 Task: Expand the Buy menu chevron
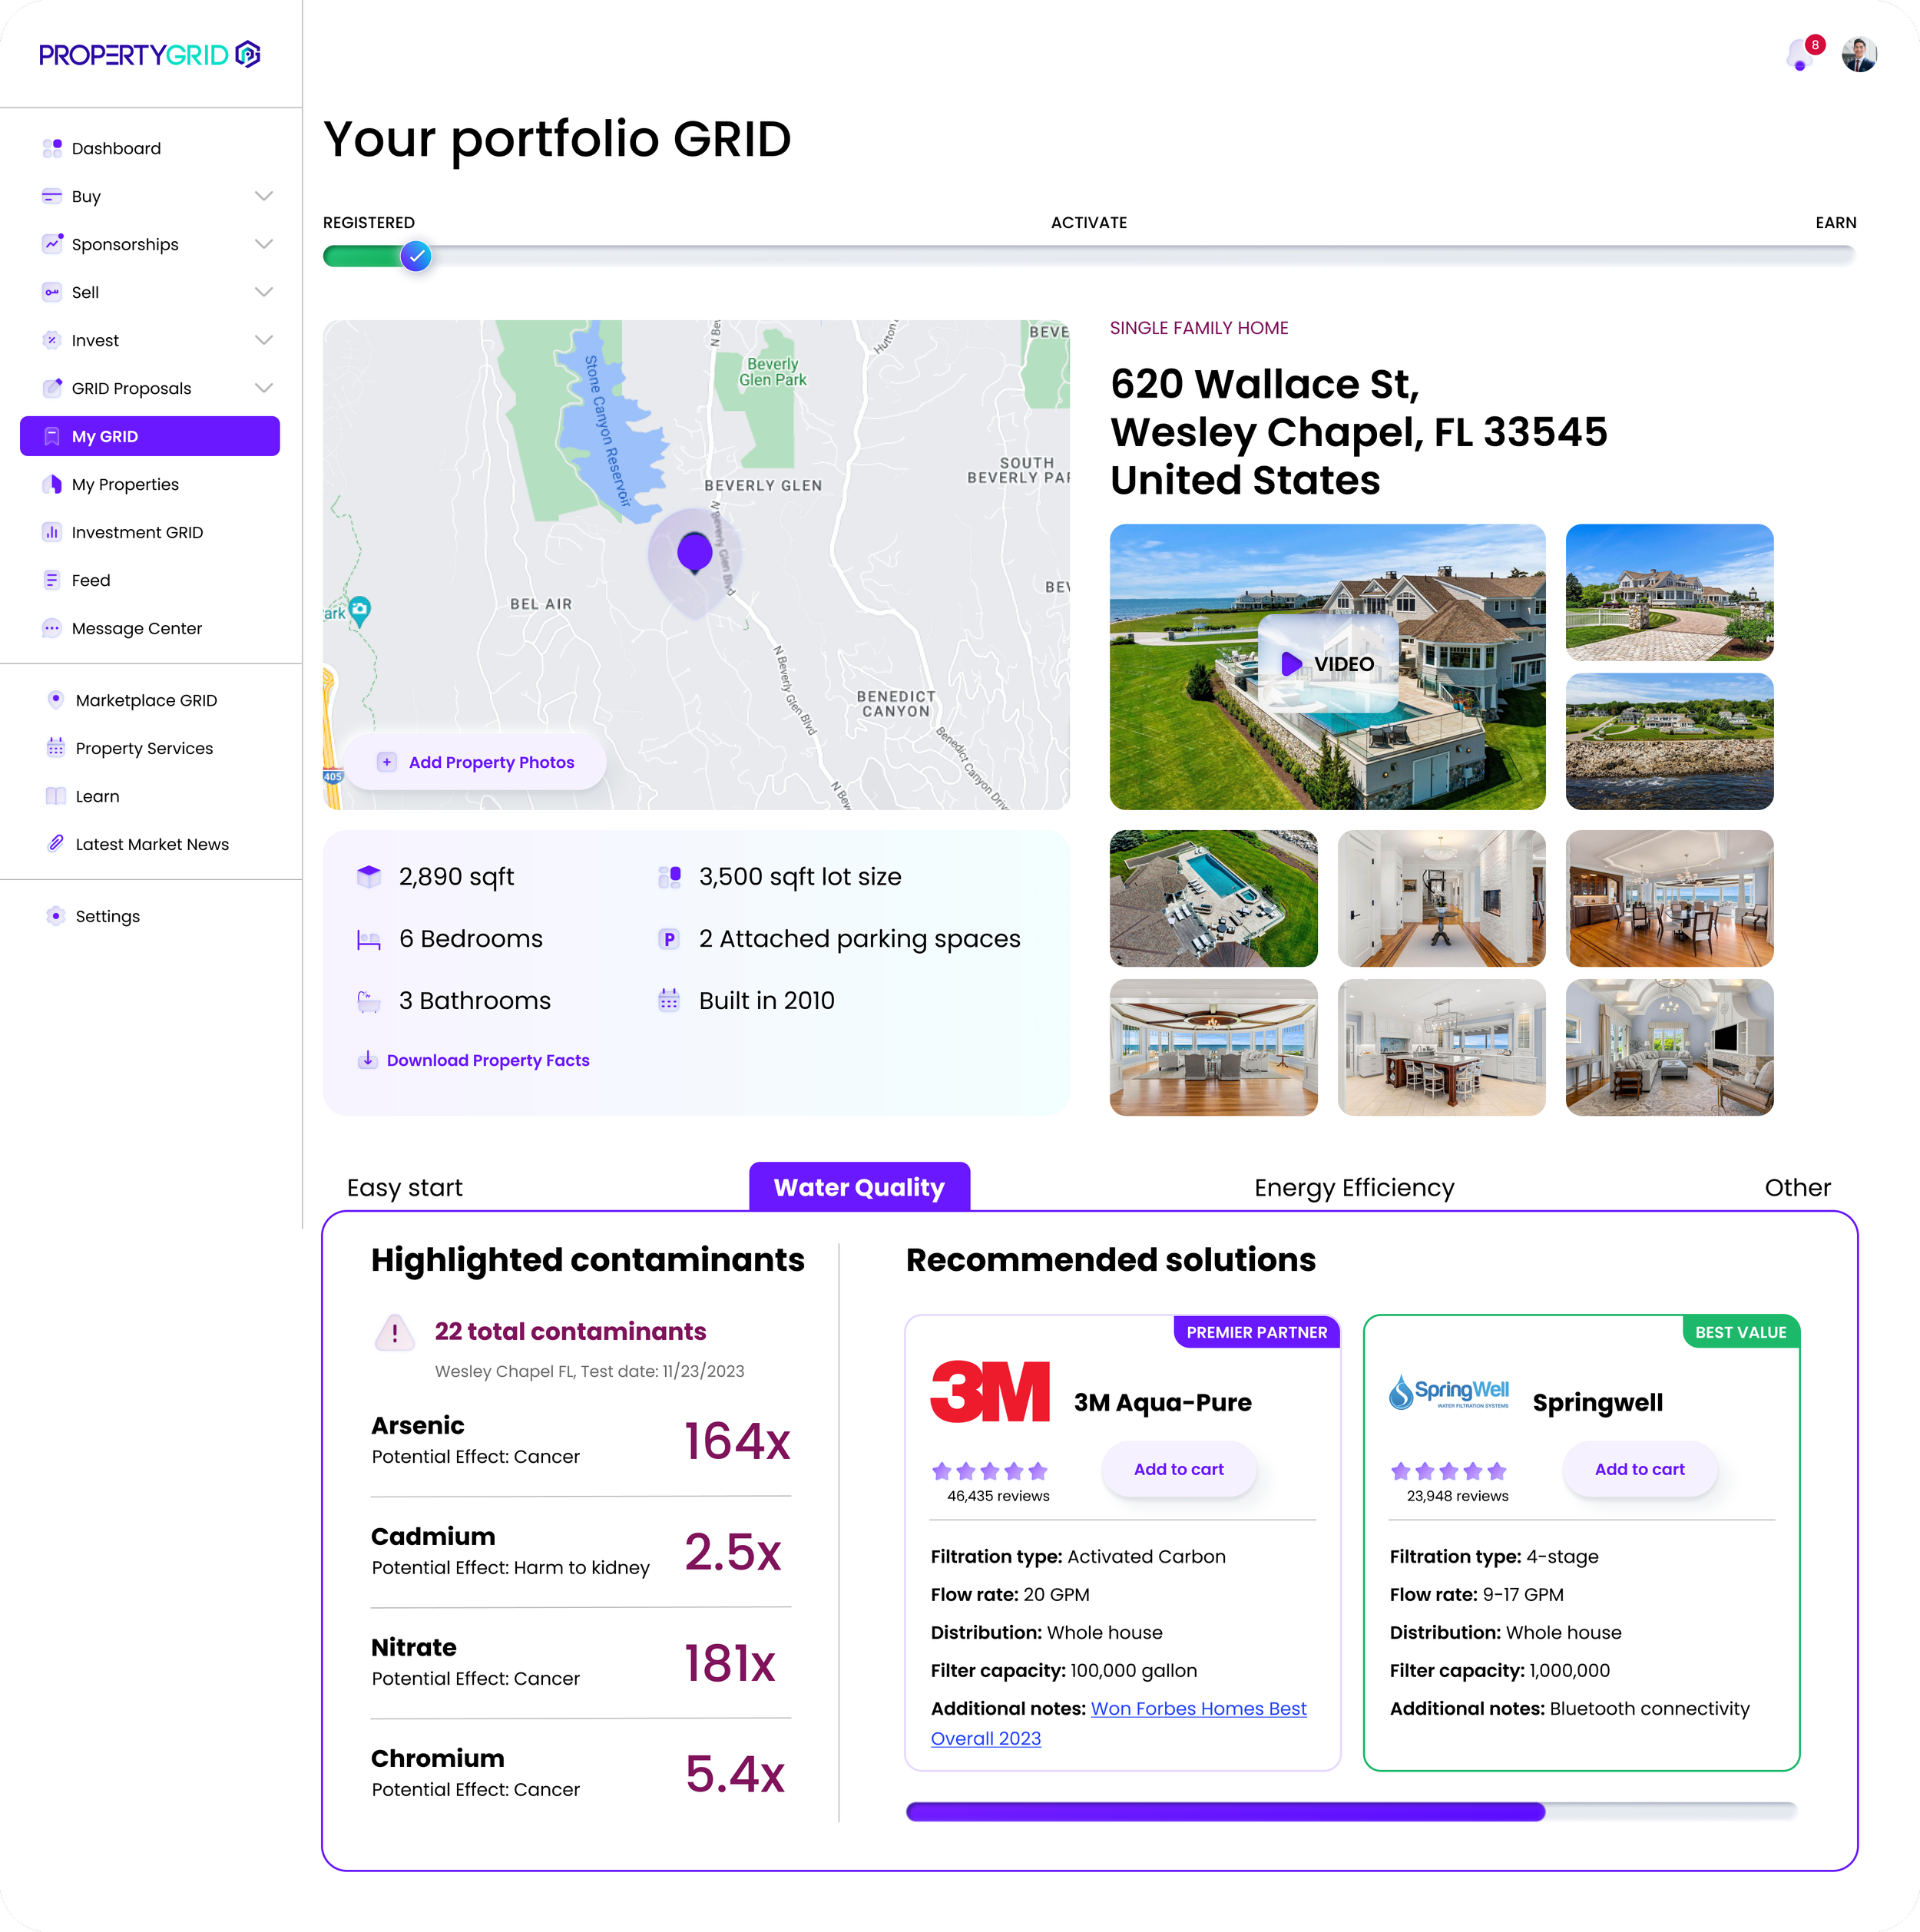[x=264, y=196]
